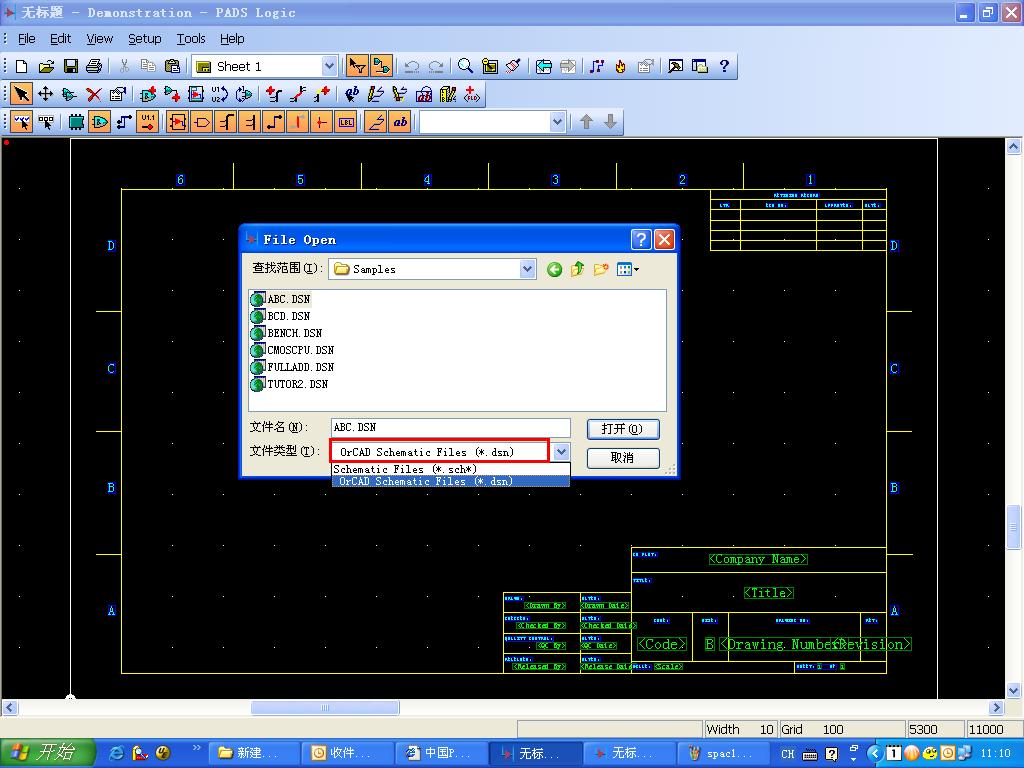Click the Print icon in the toolbar

pyautogui.click(x=94, y=66)
